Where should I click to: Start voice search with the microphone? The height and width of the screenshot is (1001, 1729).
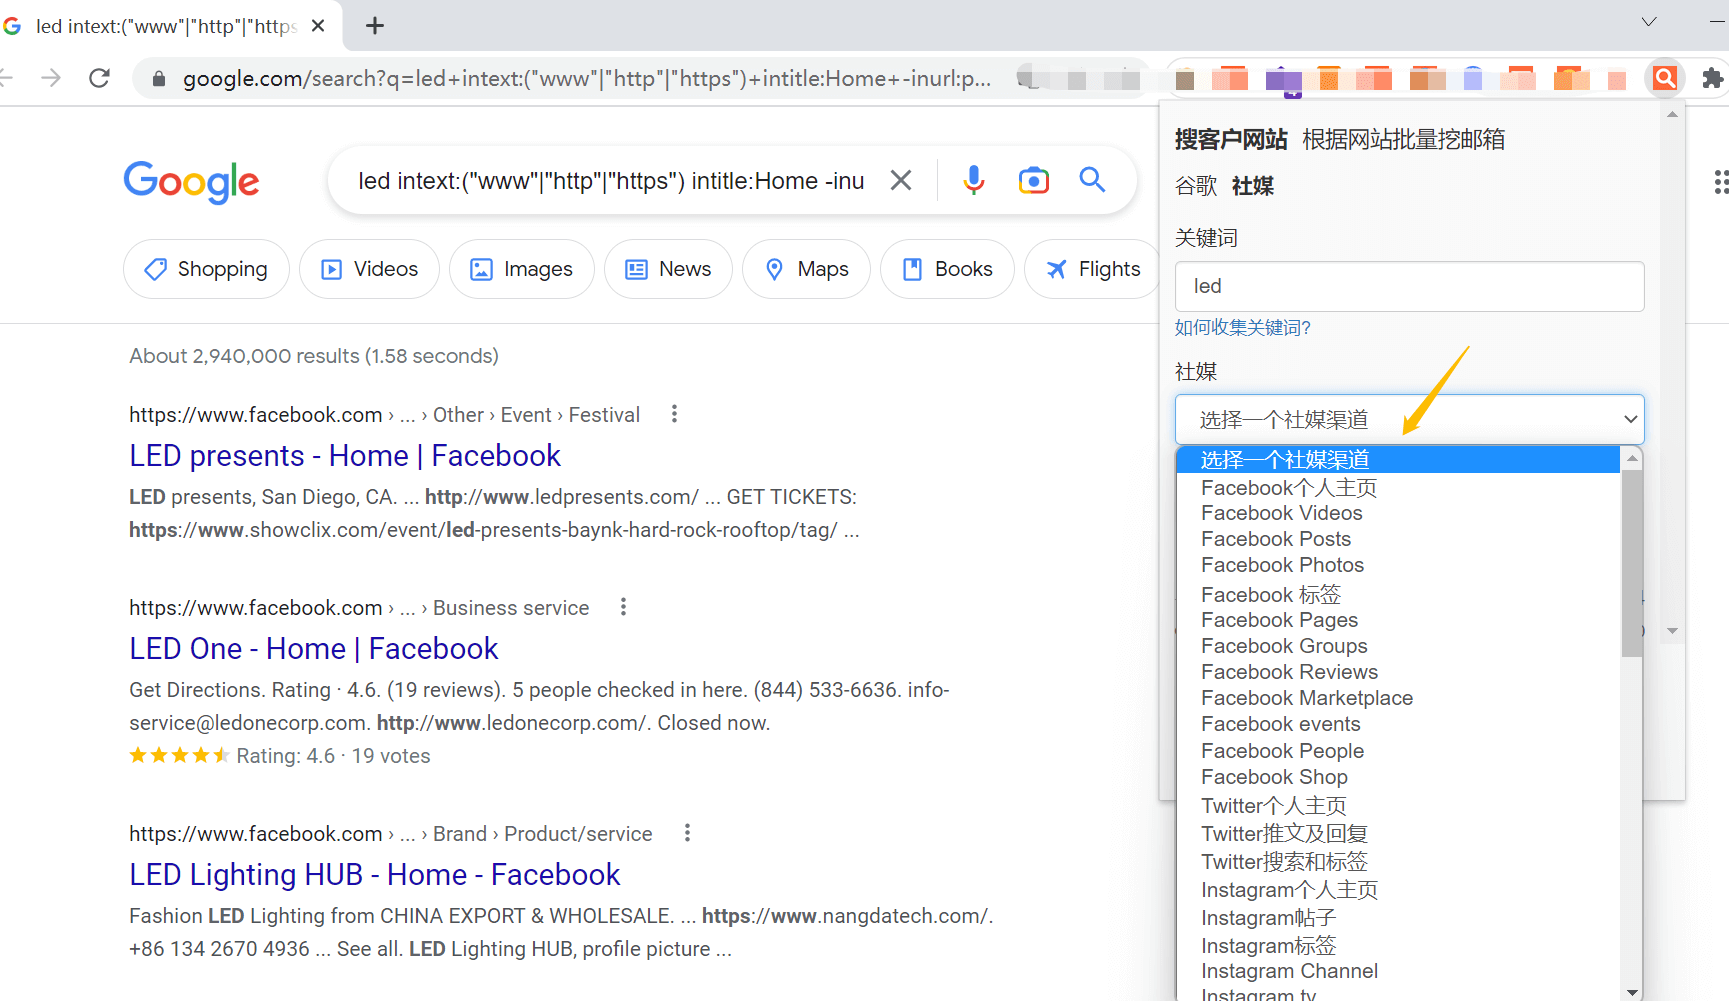974,180
